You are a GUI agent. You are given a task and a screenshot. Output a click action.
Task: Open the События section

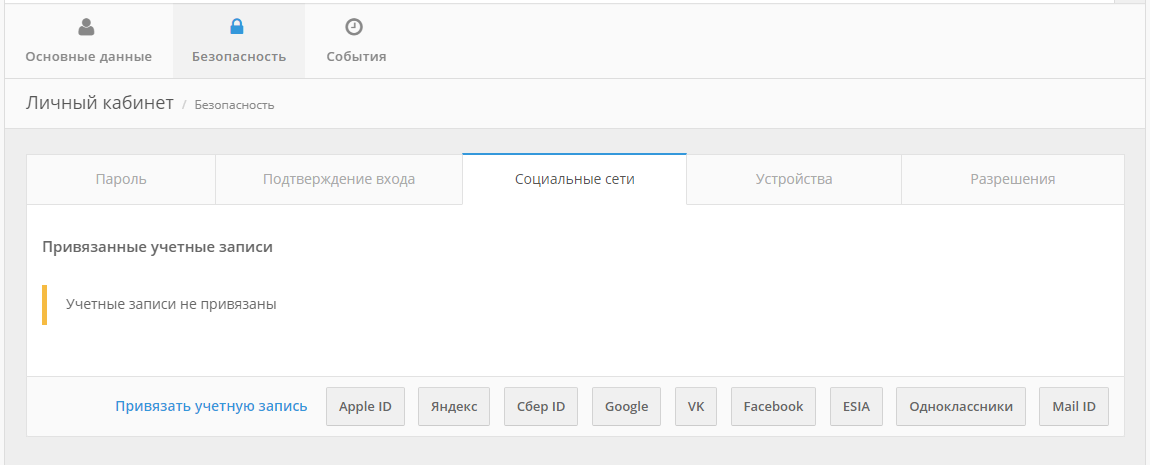pyautogui.click(x=356, y=56)
